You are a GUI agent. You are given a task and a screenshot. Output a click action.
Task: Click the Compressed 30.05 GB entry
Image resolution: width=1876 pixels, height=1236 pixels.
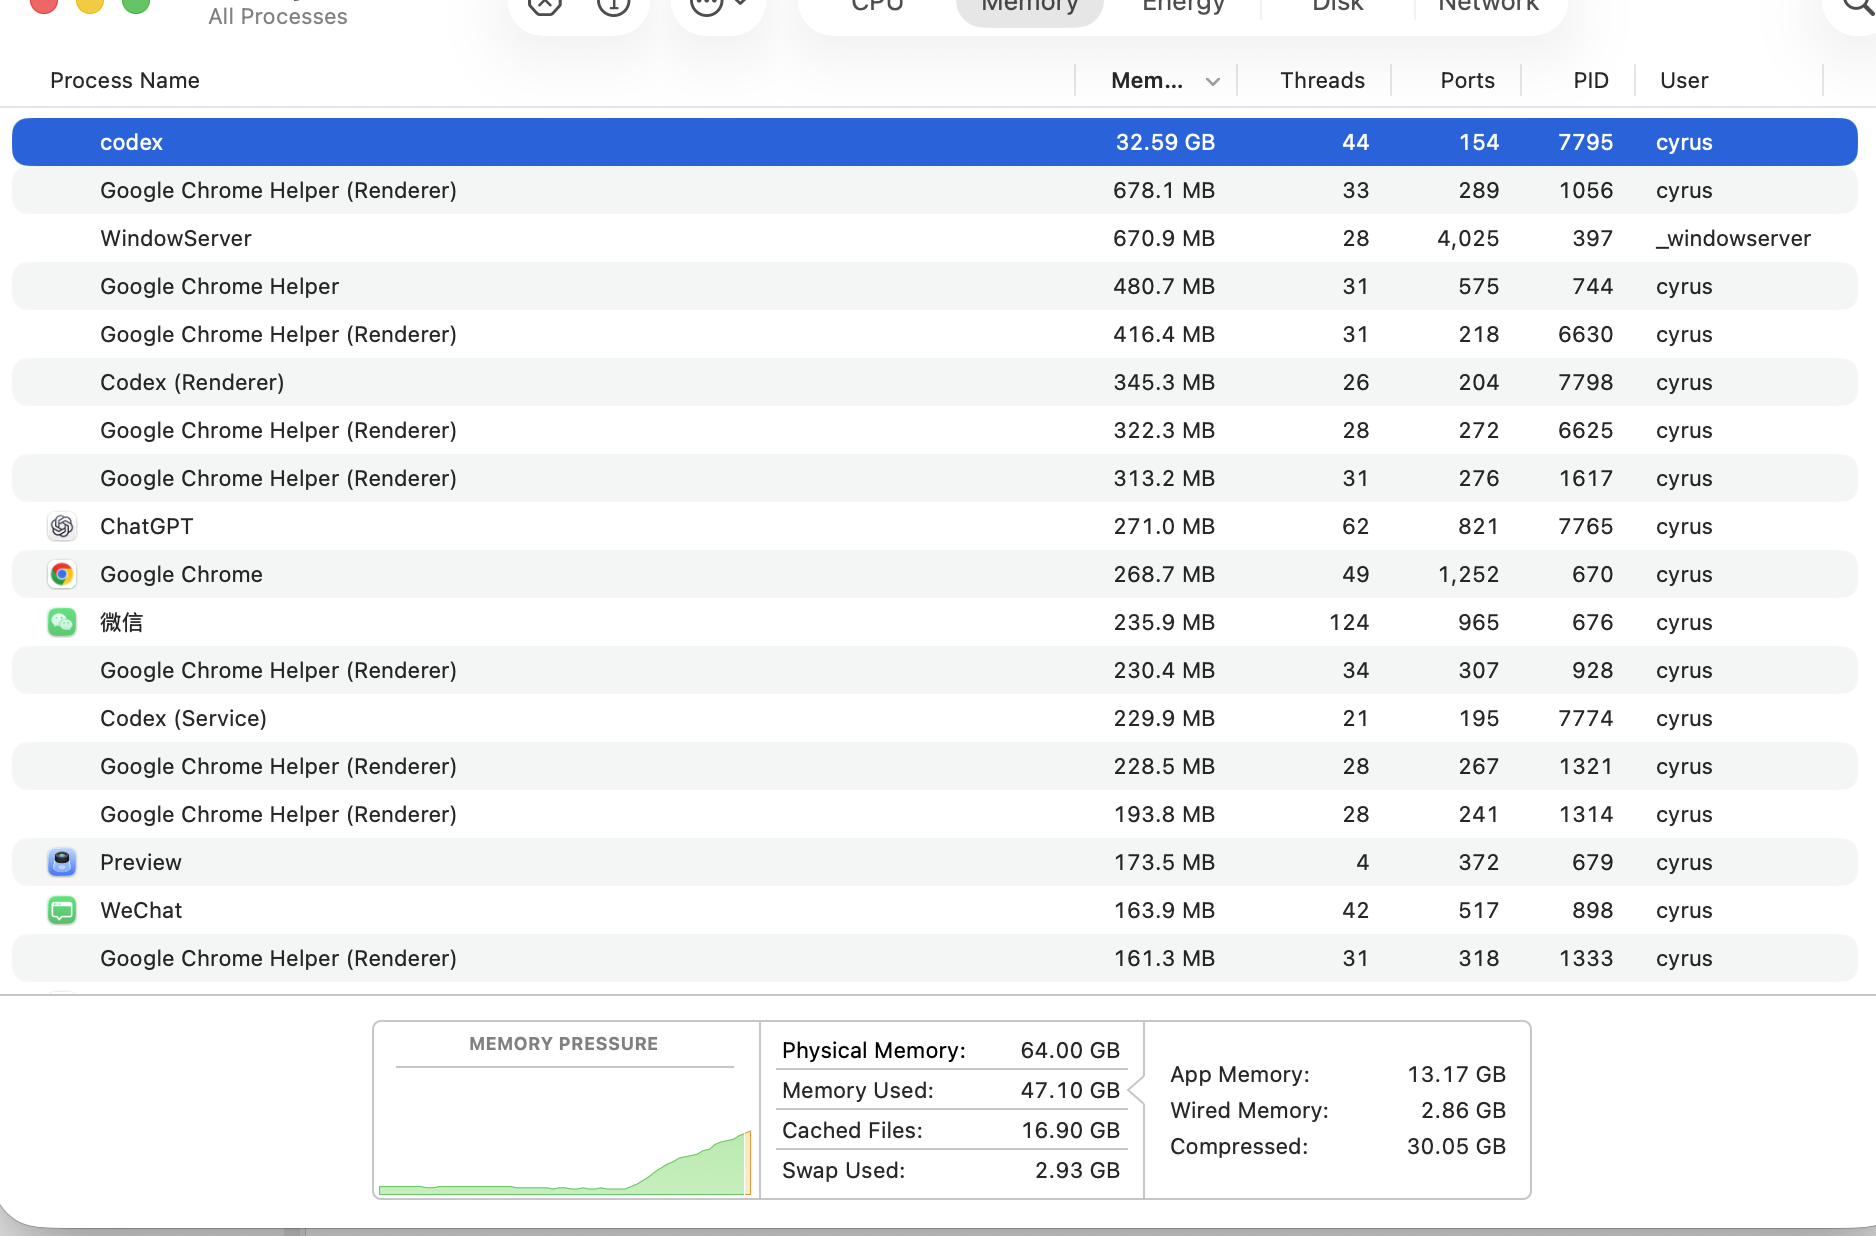[1338, 1146]
